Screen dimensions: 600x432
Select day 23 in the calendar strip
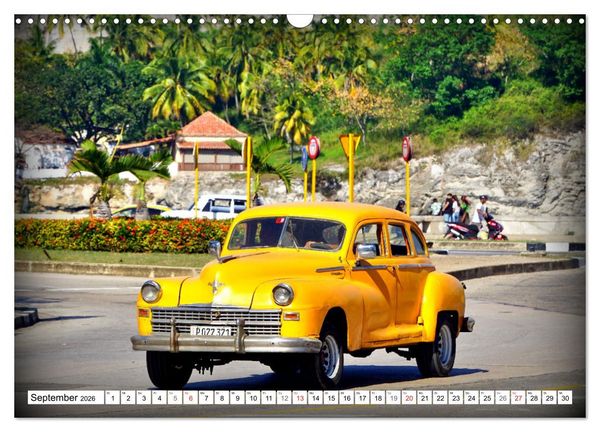point(456,398)
